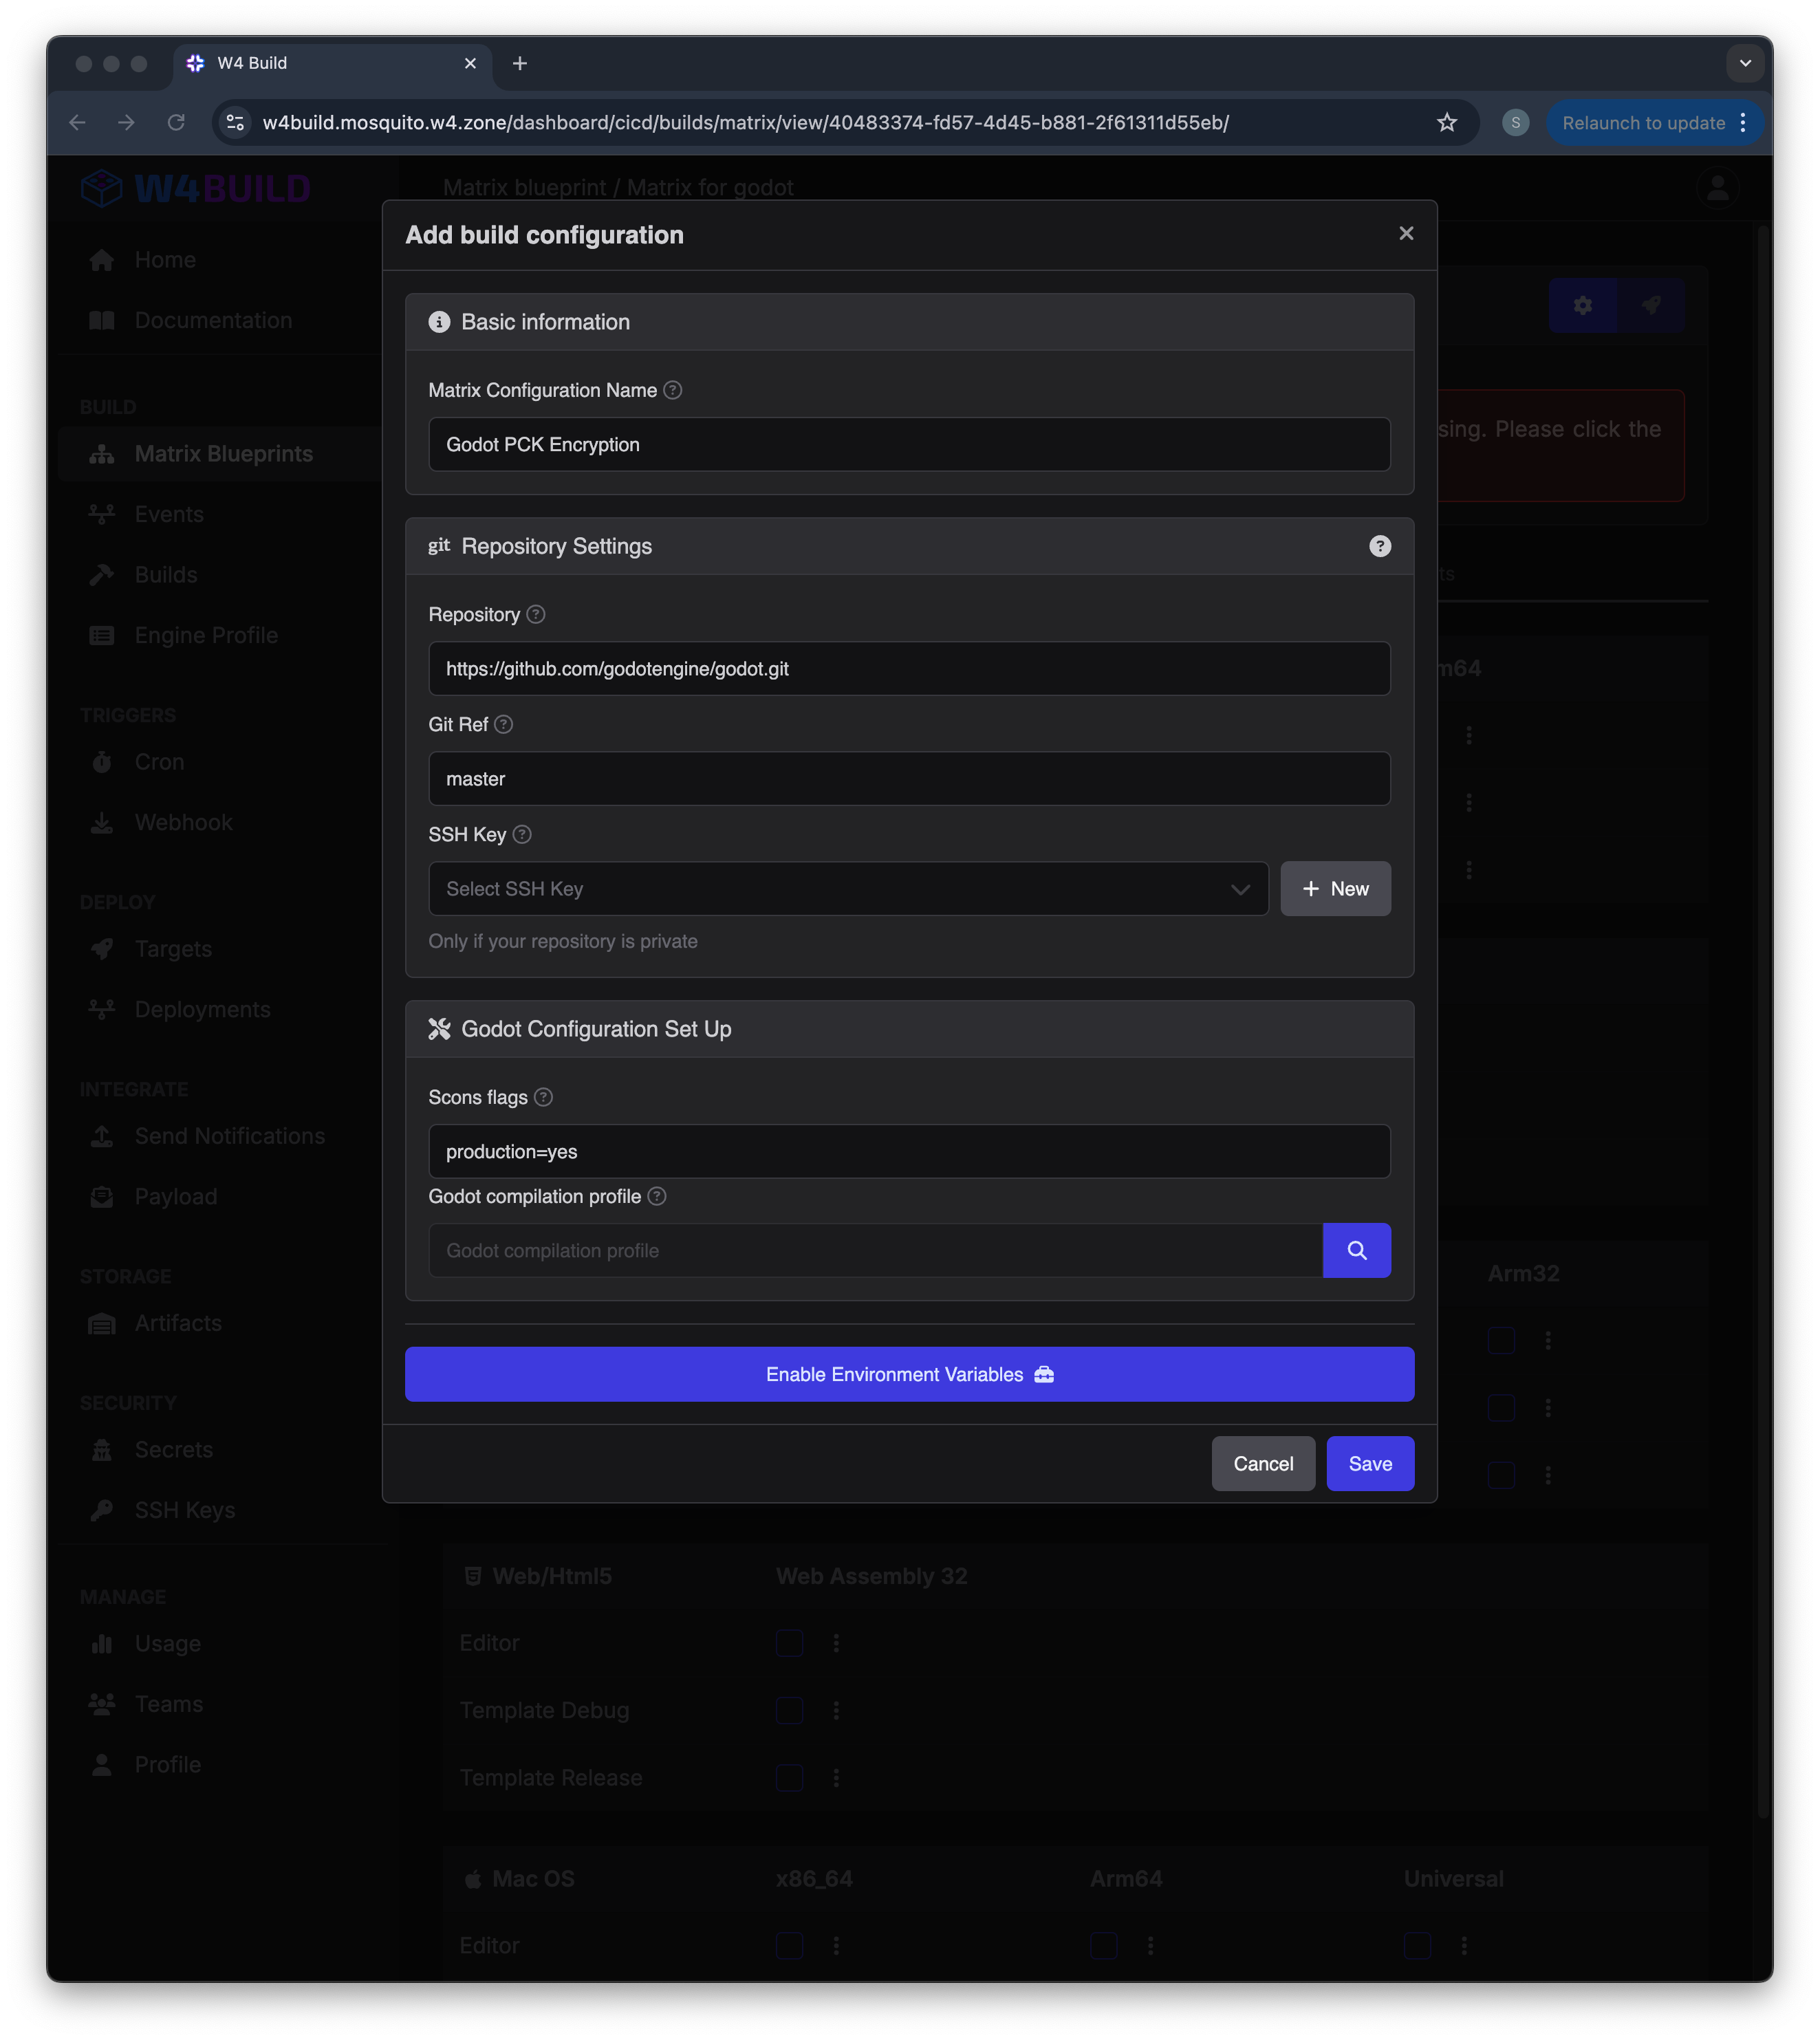Click the user avatar icon at top right
This screenshot has height=2040, width=1820.
click(x=1718, y=188)
